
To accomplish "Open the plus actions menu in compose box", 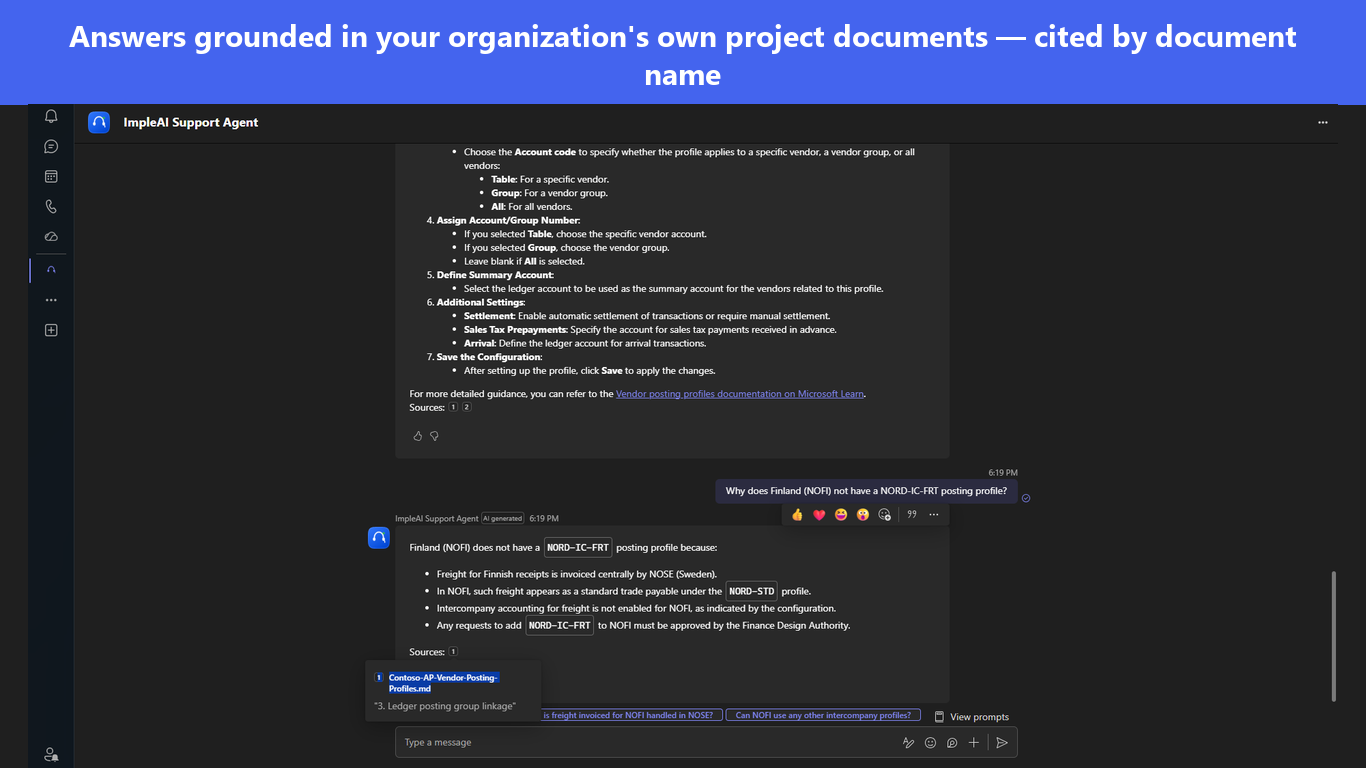I will [974, 743].
